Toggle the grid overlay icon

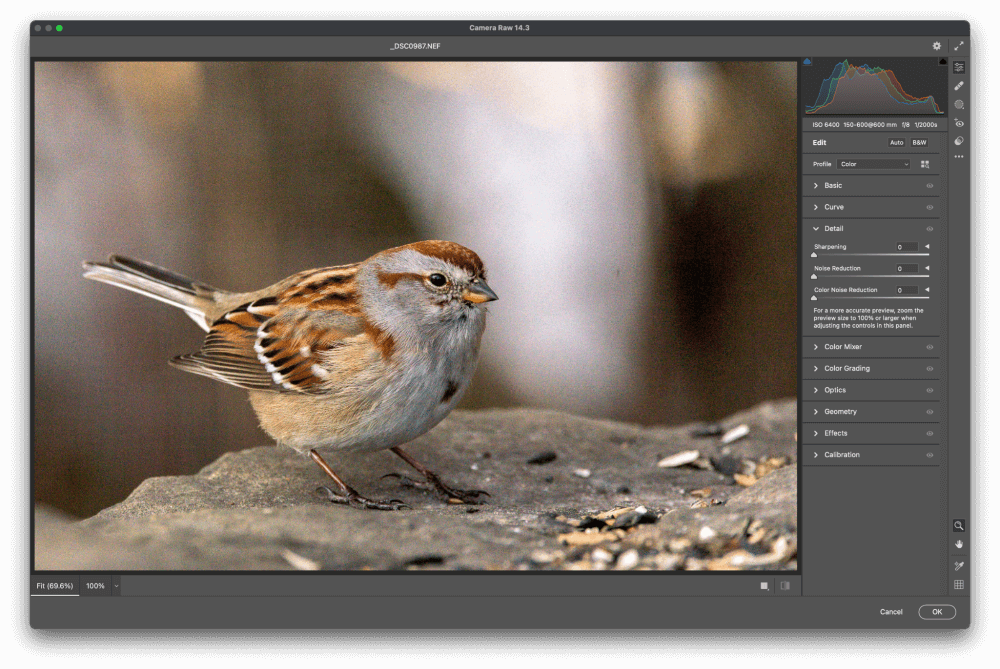click(x=959, y=584)
